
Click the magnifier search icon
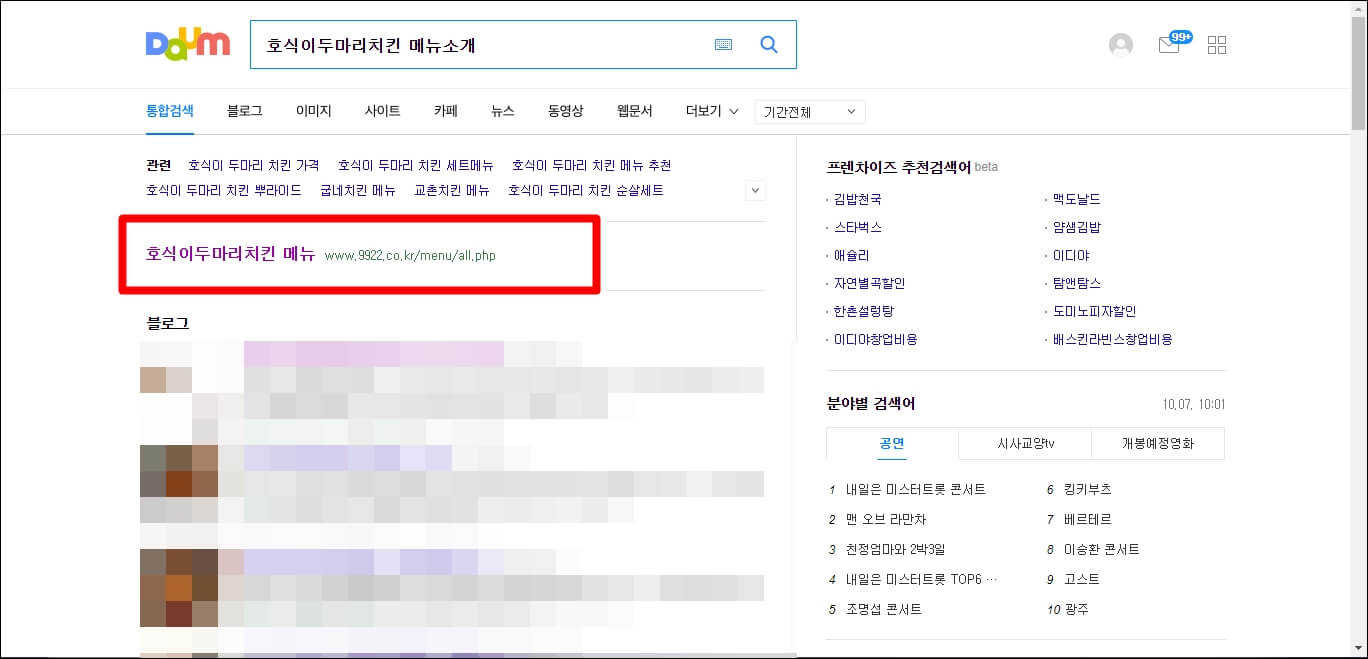click(769, 45)
